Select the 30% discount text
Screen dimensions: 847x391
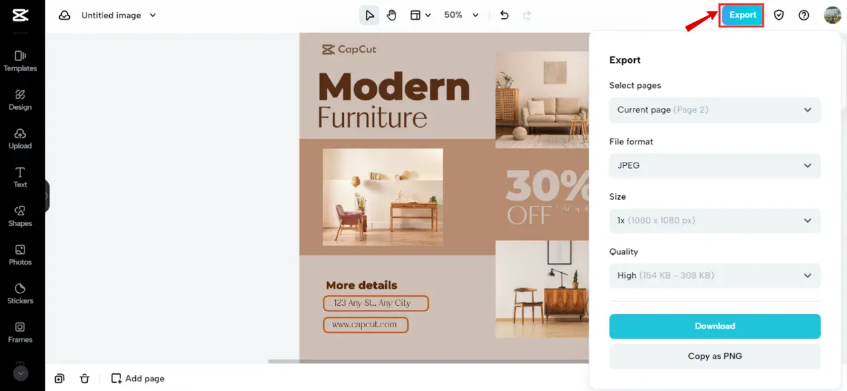547,185
